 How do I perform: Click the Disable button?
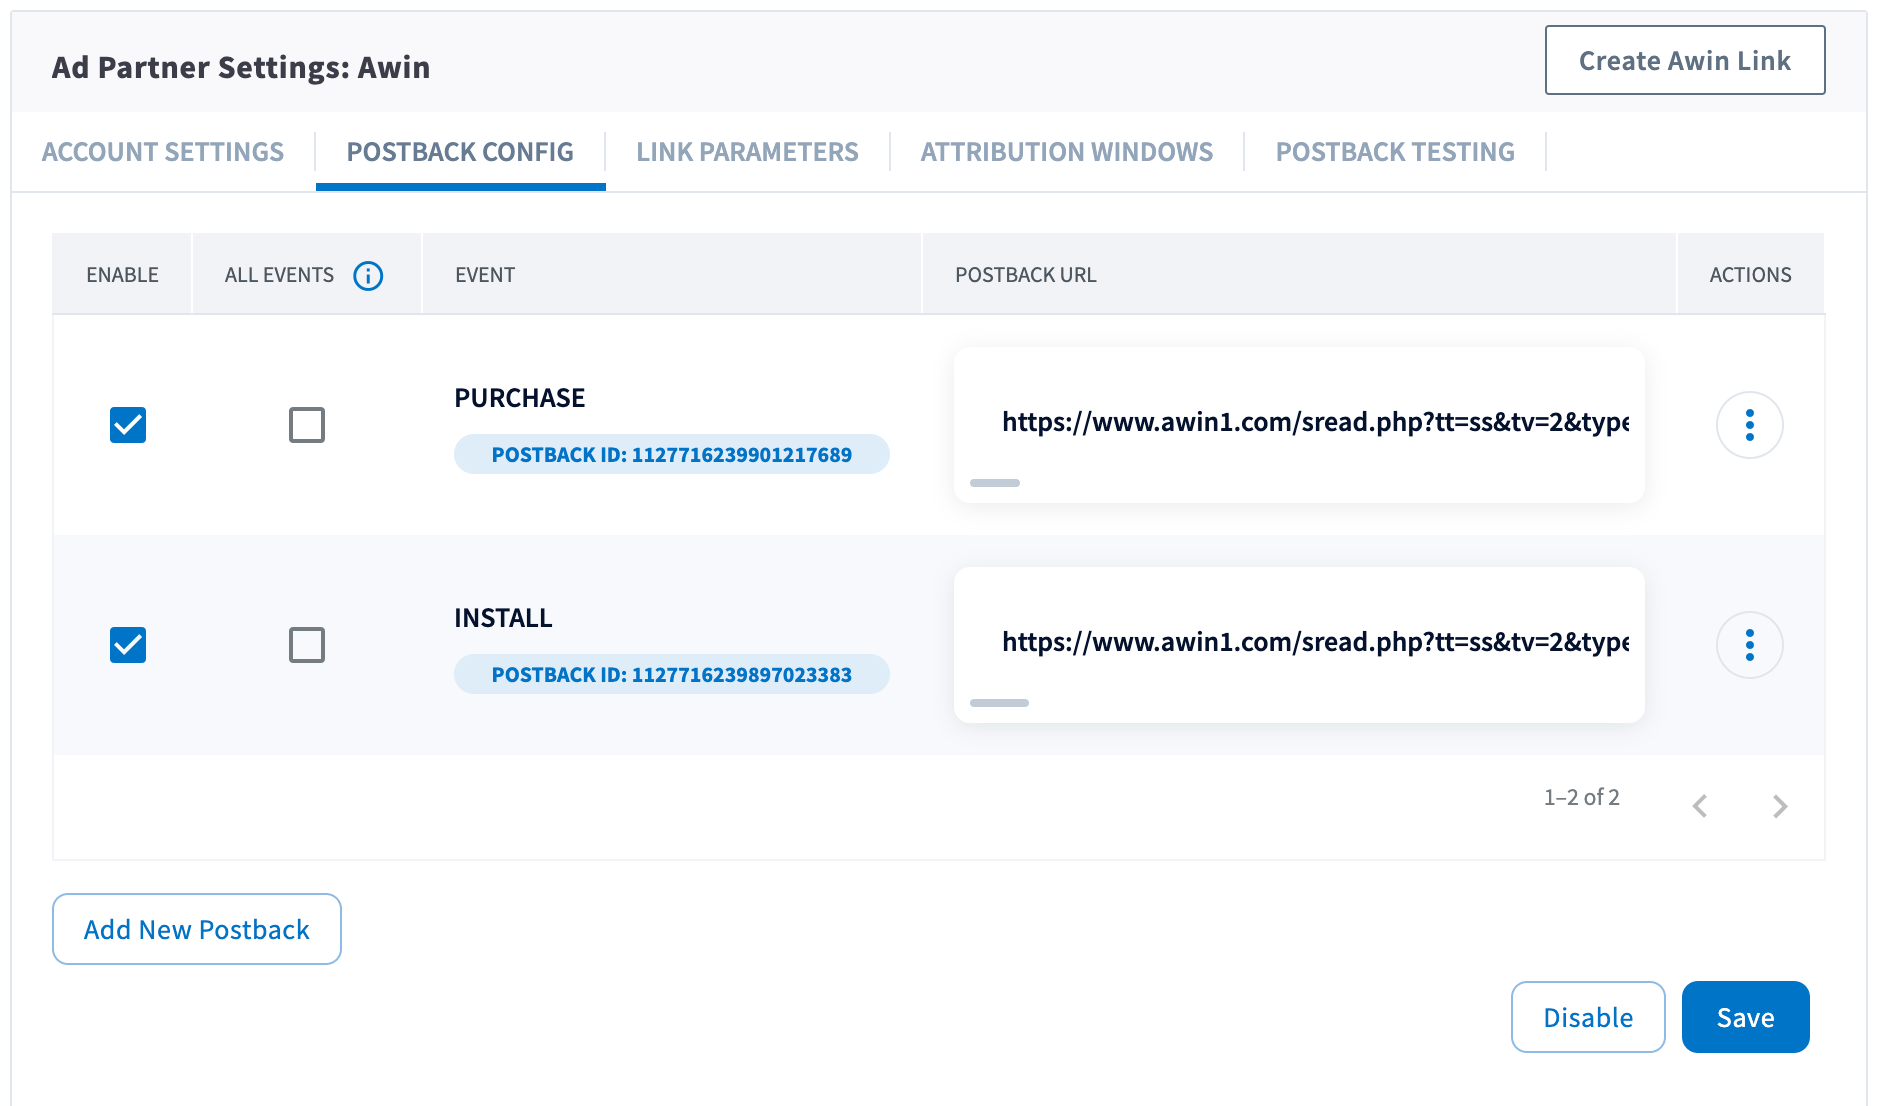[1588, 1017]
